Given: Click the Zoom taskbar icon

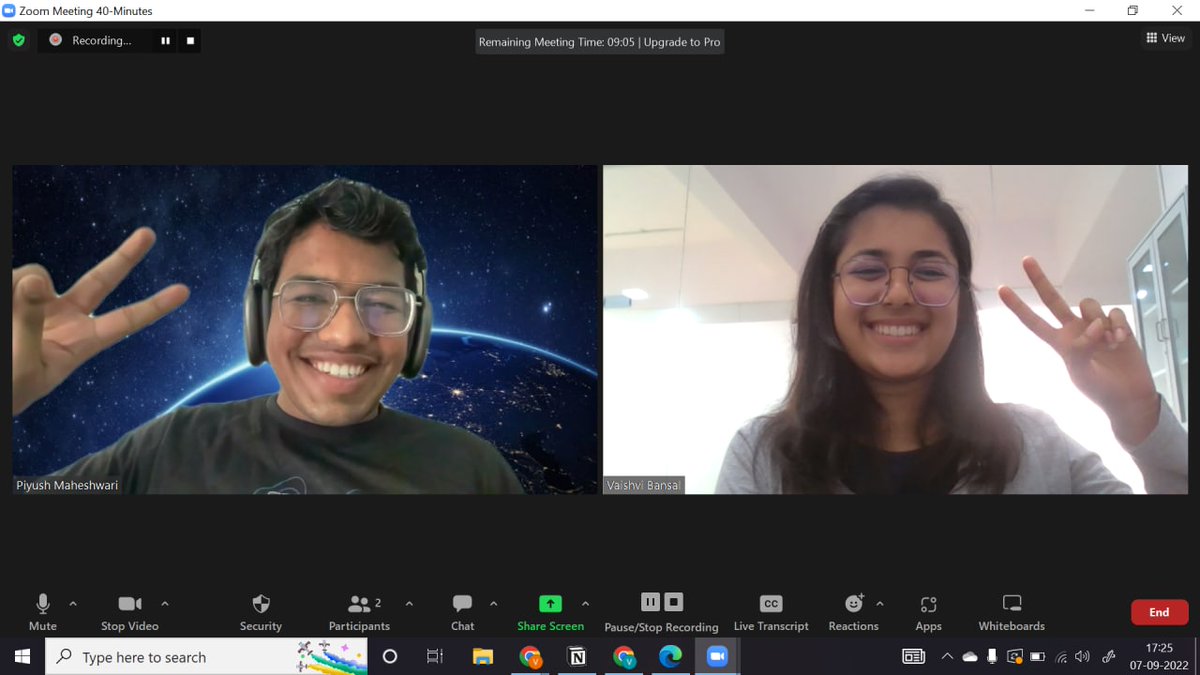Looking at the screenshot, I should tap(717, 657).
